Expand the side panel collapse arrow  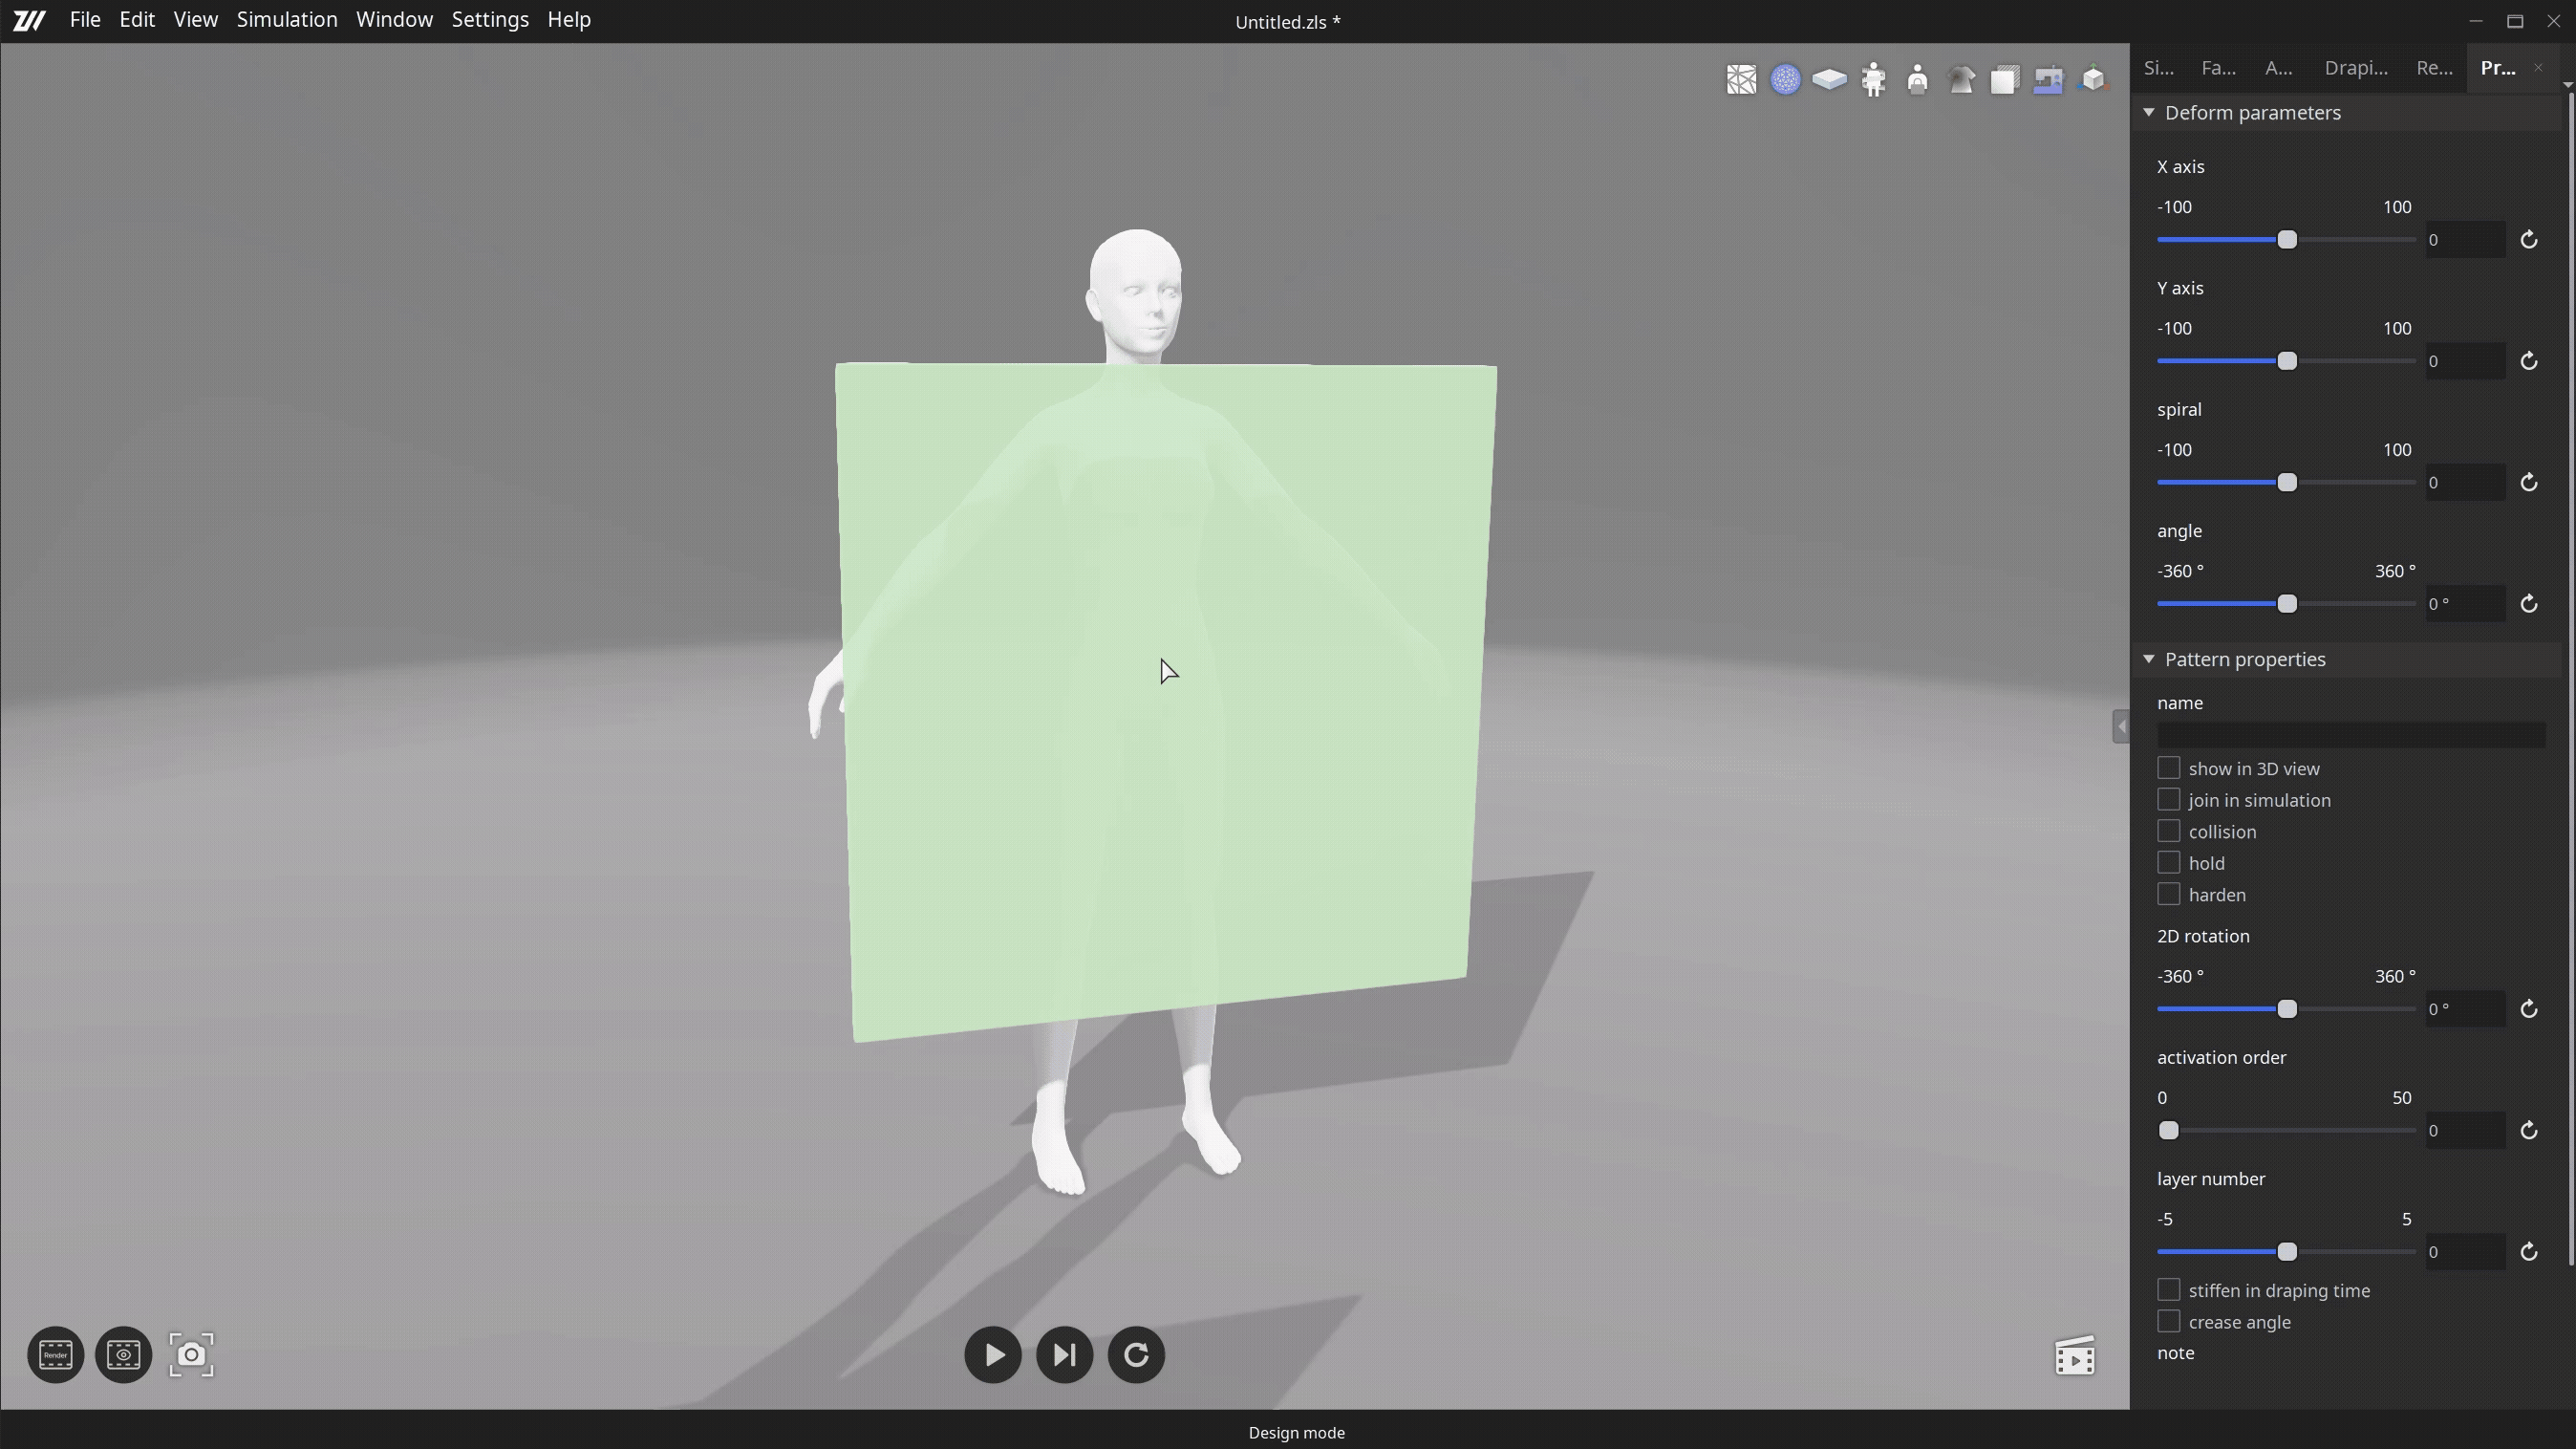point(2120,726)
